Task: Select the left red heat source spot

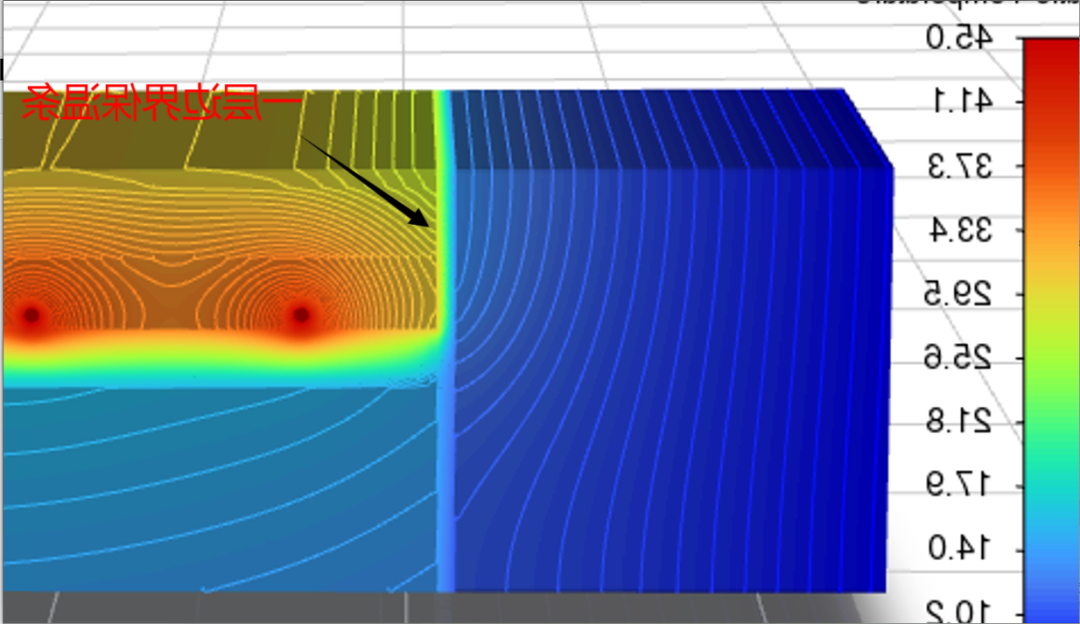Action: 31,315
